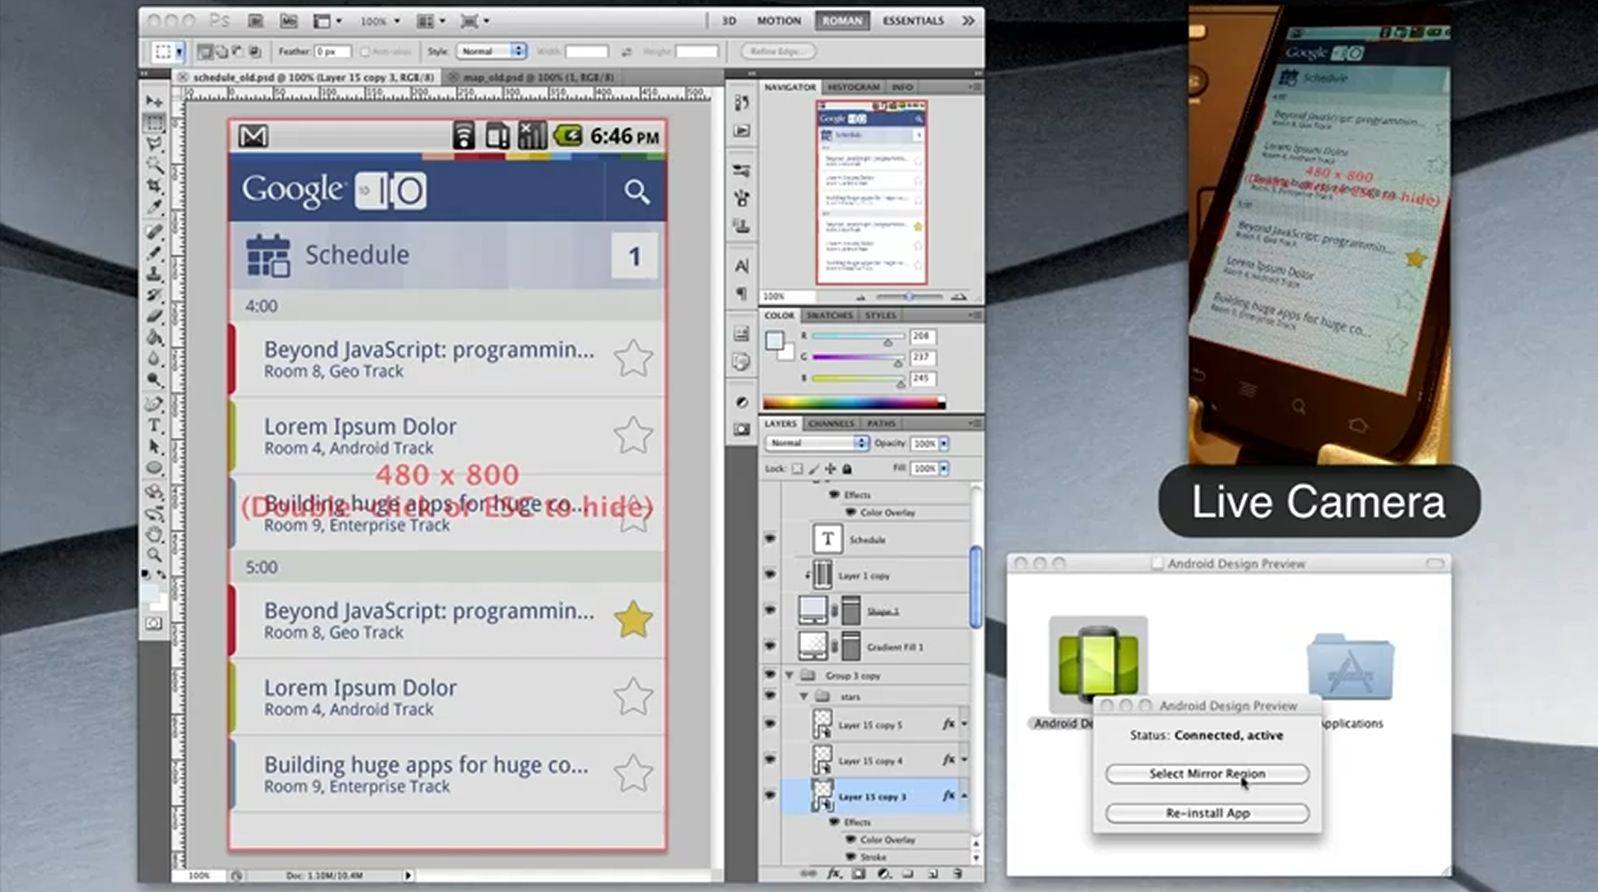Switch to map_old.psd document tab
1598x892 pixels.
538,77
